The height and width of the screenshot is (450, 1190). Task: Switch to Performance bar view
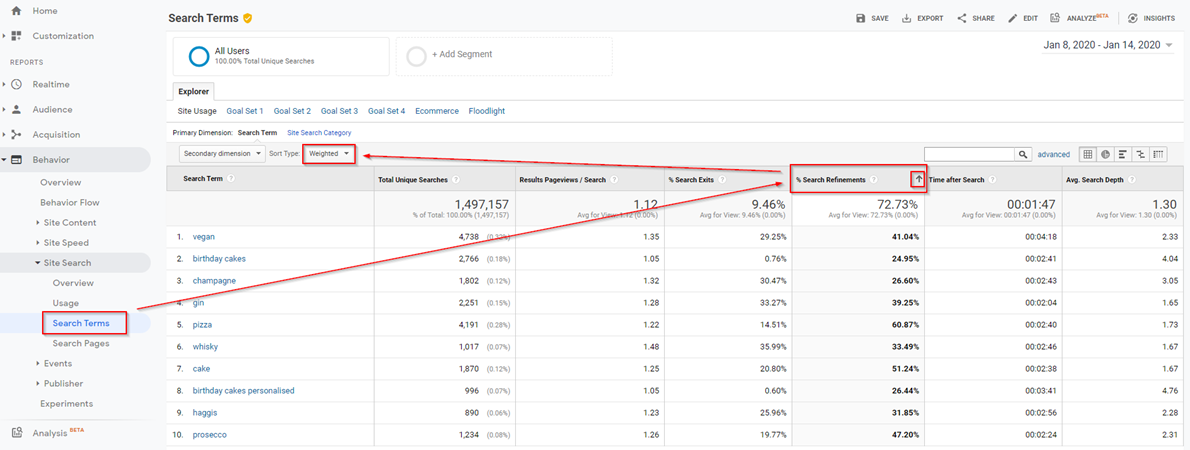tap(1122, 154)
